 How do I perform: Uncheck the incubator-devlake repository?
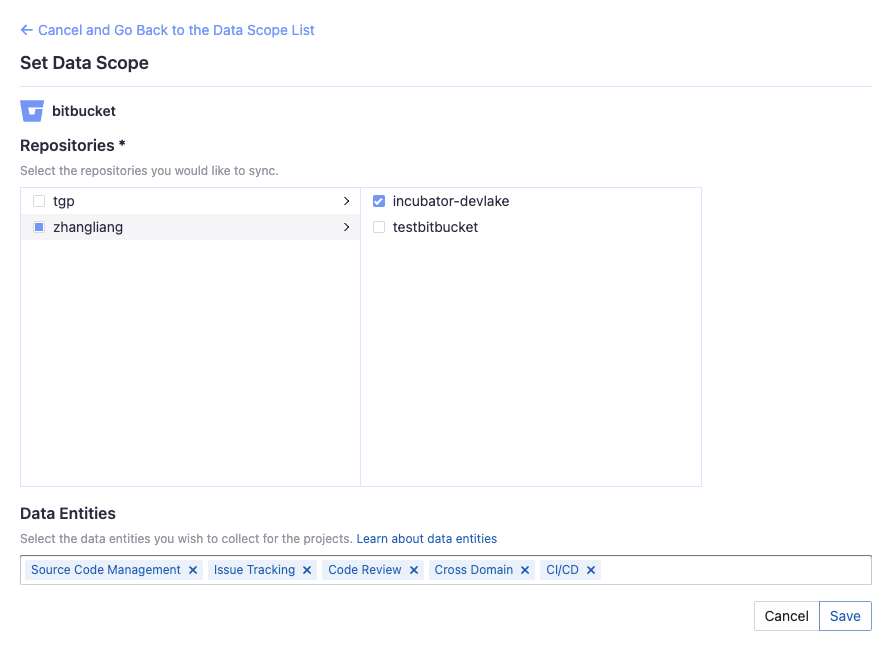coord(379,201)
